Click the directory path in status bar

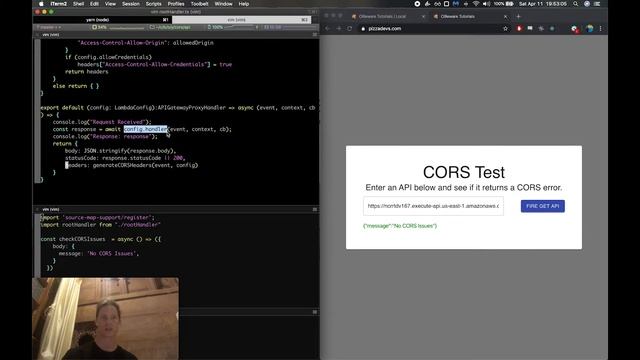click(170, 27)
